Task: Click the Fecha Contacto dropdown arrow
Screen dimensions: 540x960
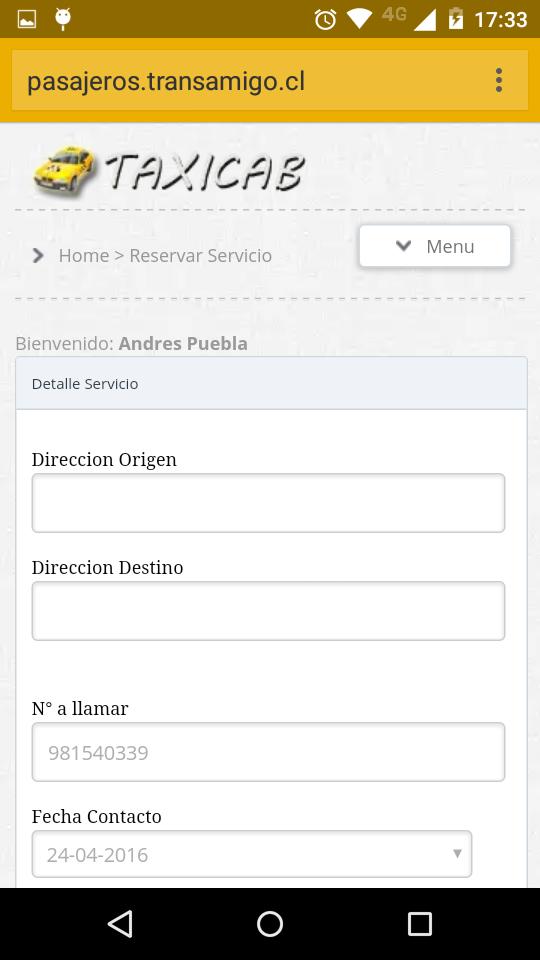Action: tap(457, 853)
